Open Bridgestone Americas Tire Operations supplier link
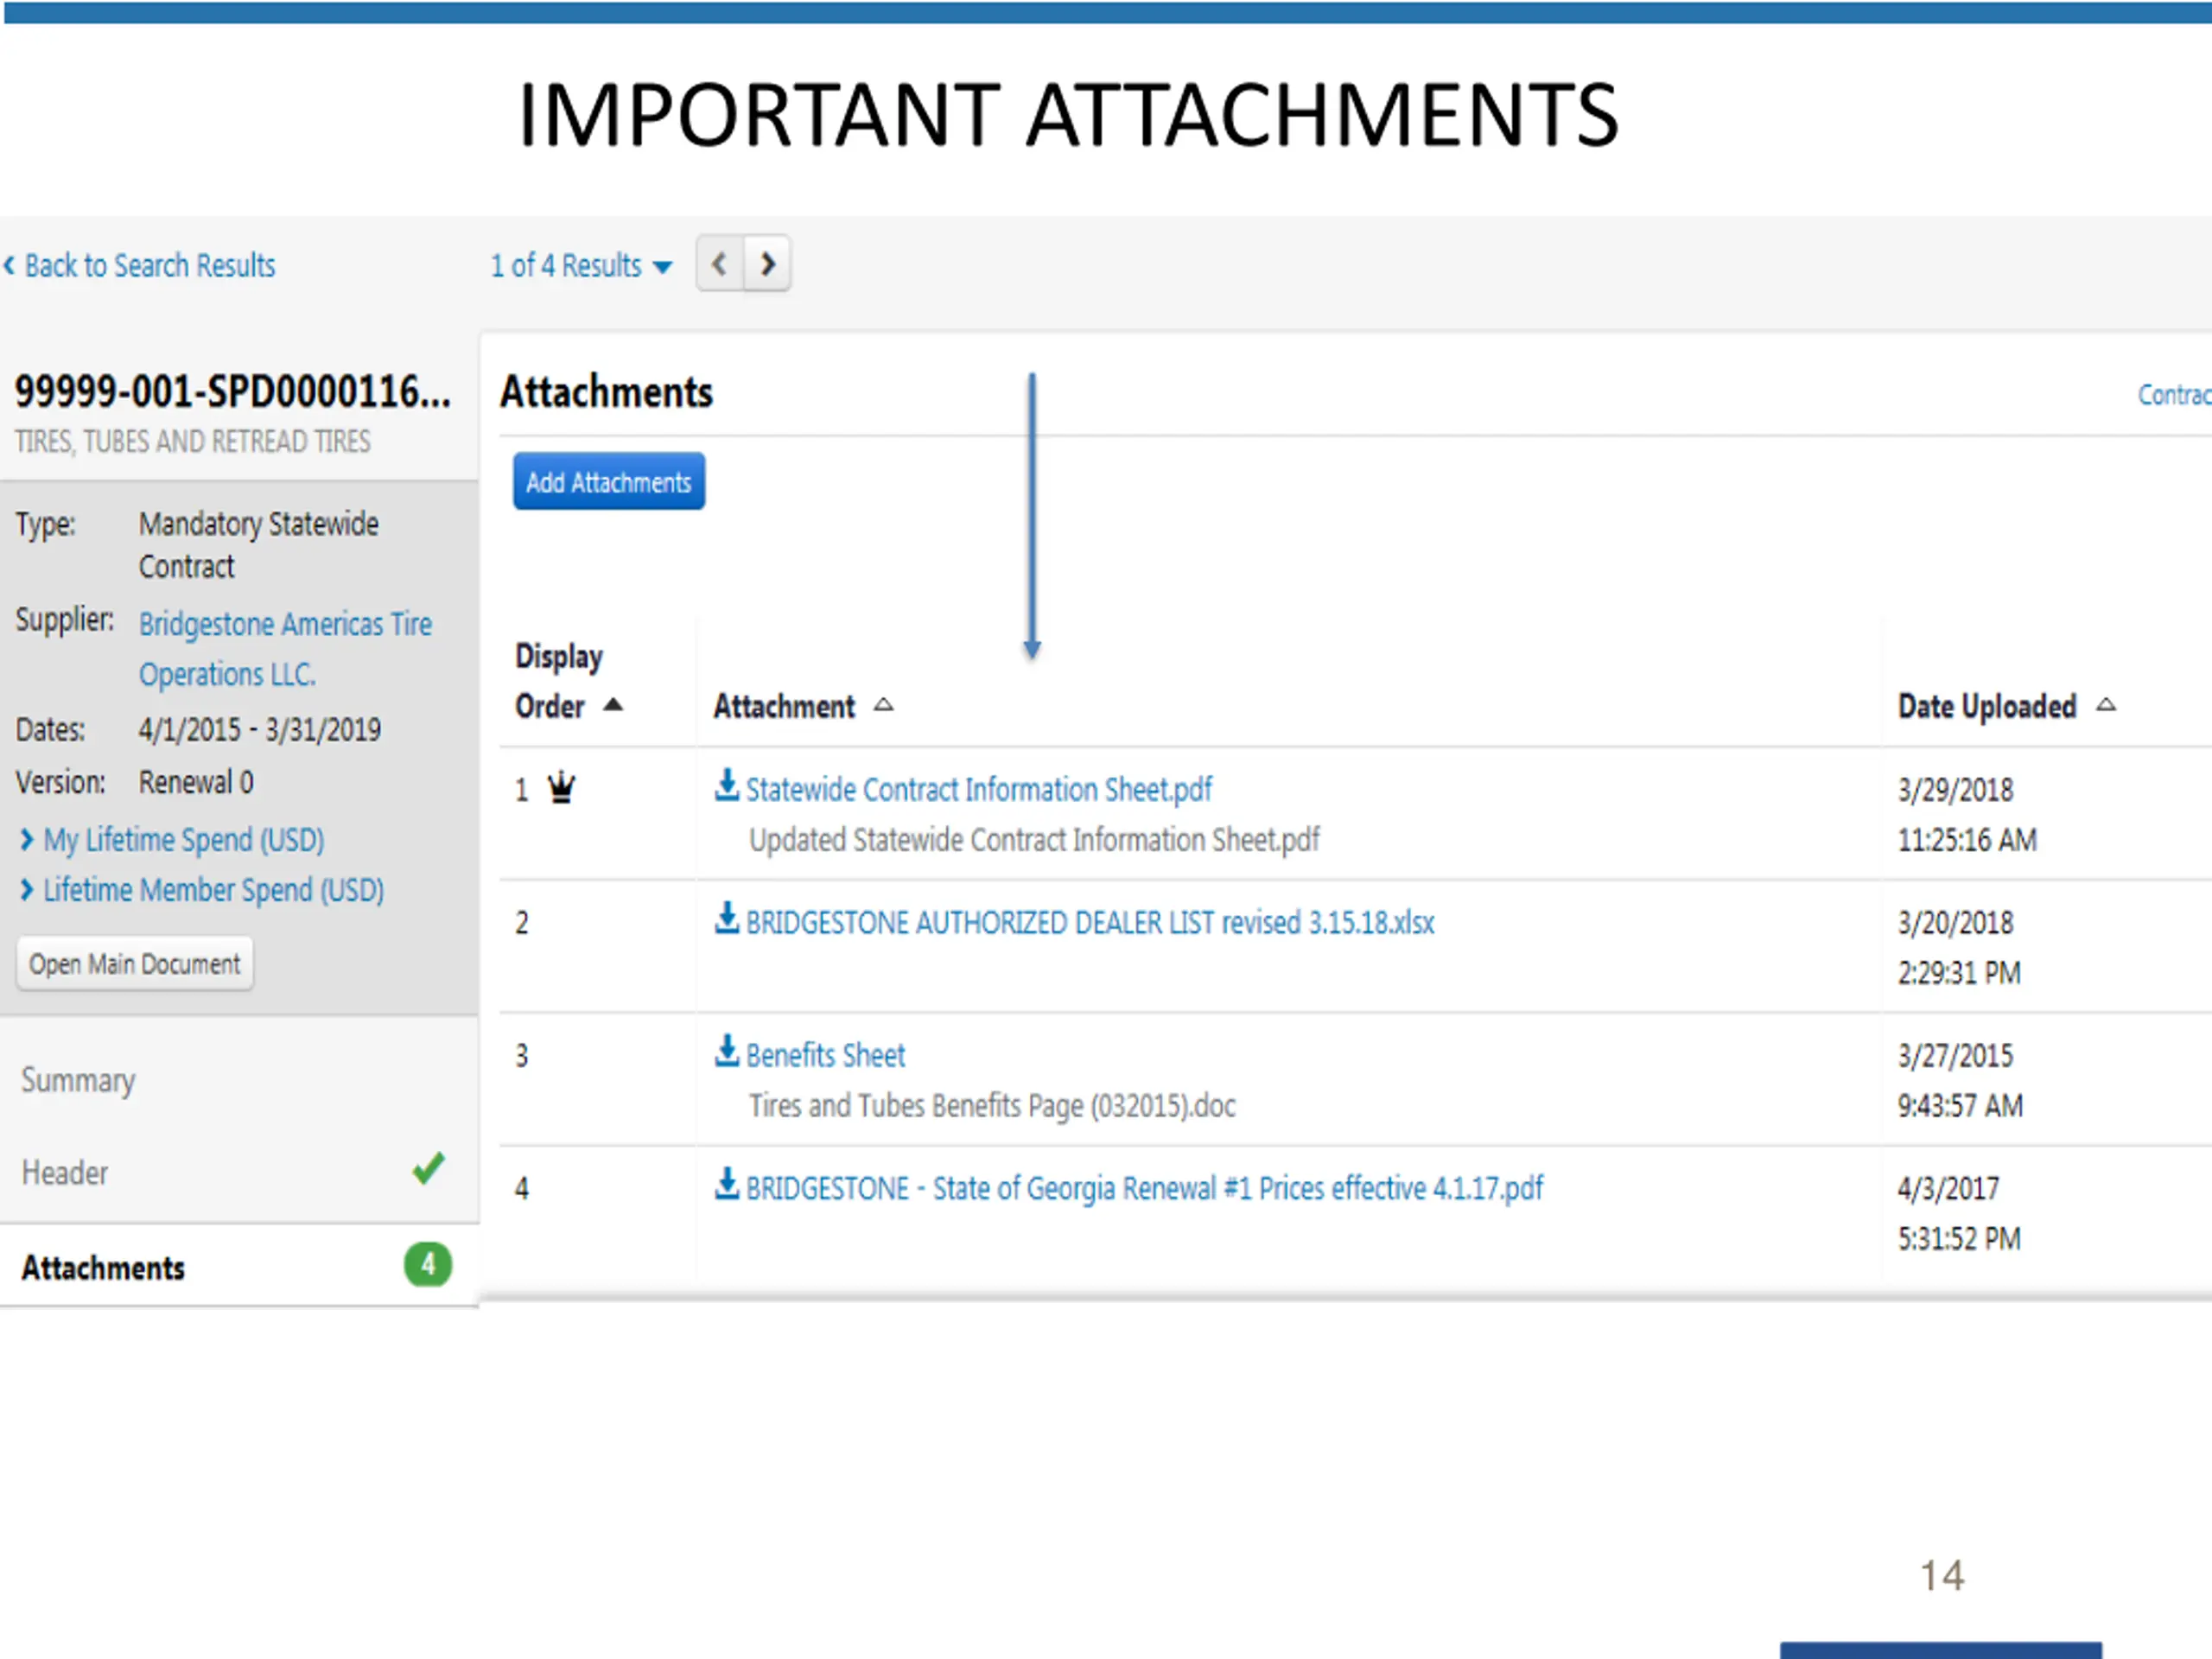The image size is (2212, 1659). 285,649
